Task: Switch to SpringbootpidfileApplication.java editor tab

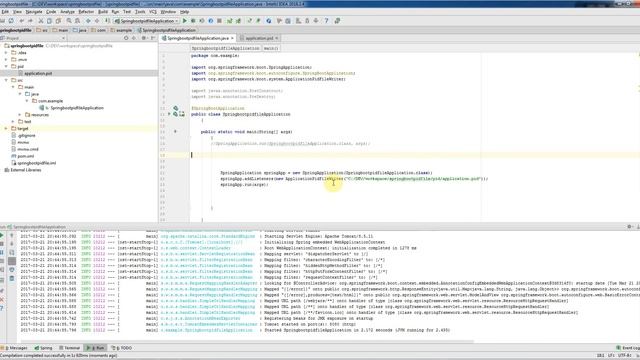Action: coord(198,38)
